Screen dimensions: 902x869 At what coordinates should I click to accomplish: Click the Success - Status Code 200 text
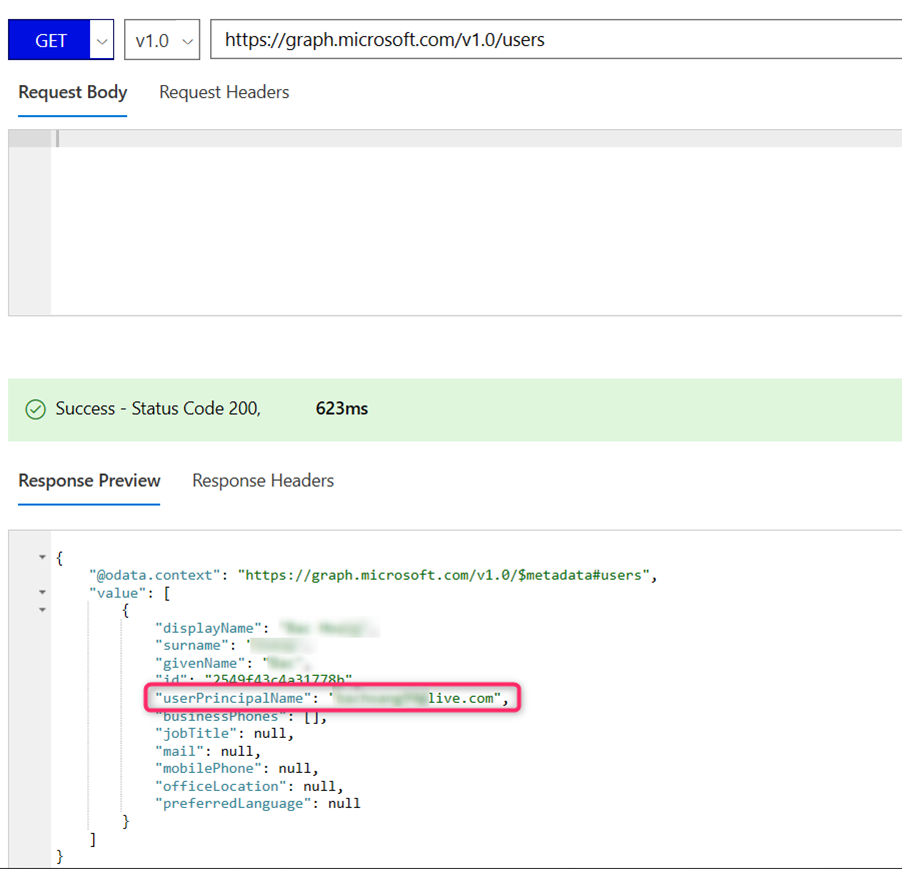pos(158,409)
